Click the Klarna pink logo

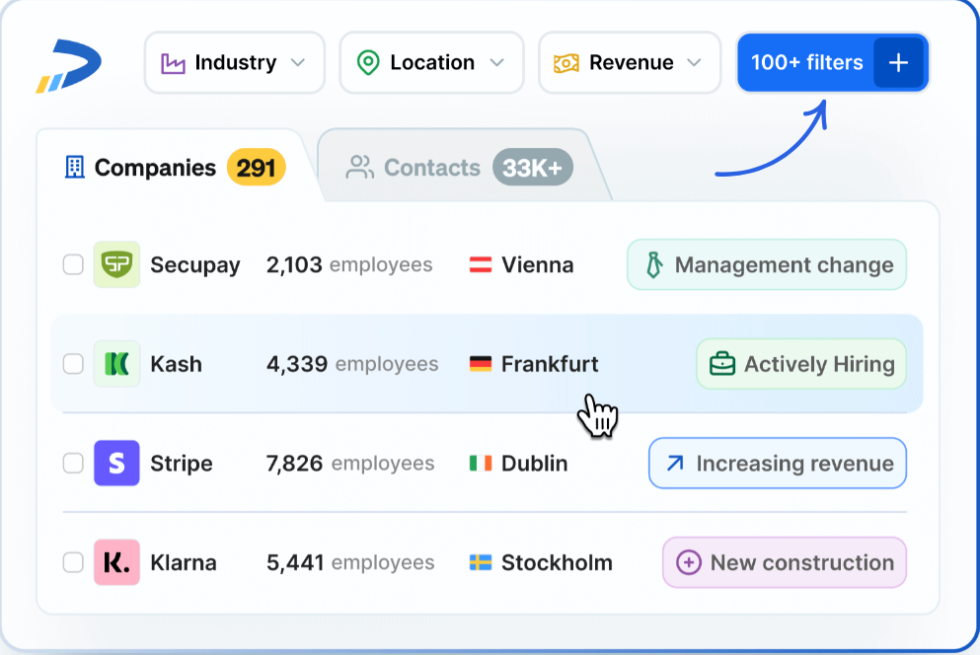pos(116,562)
